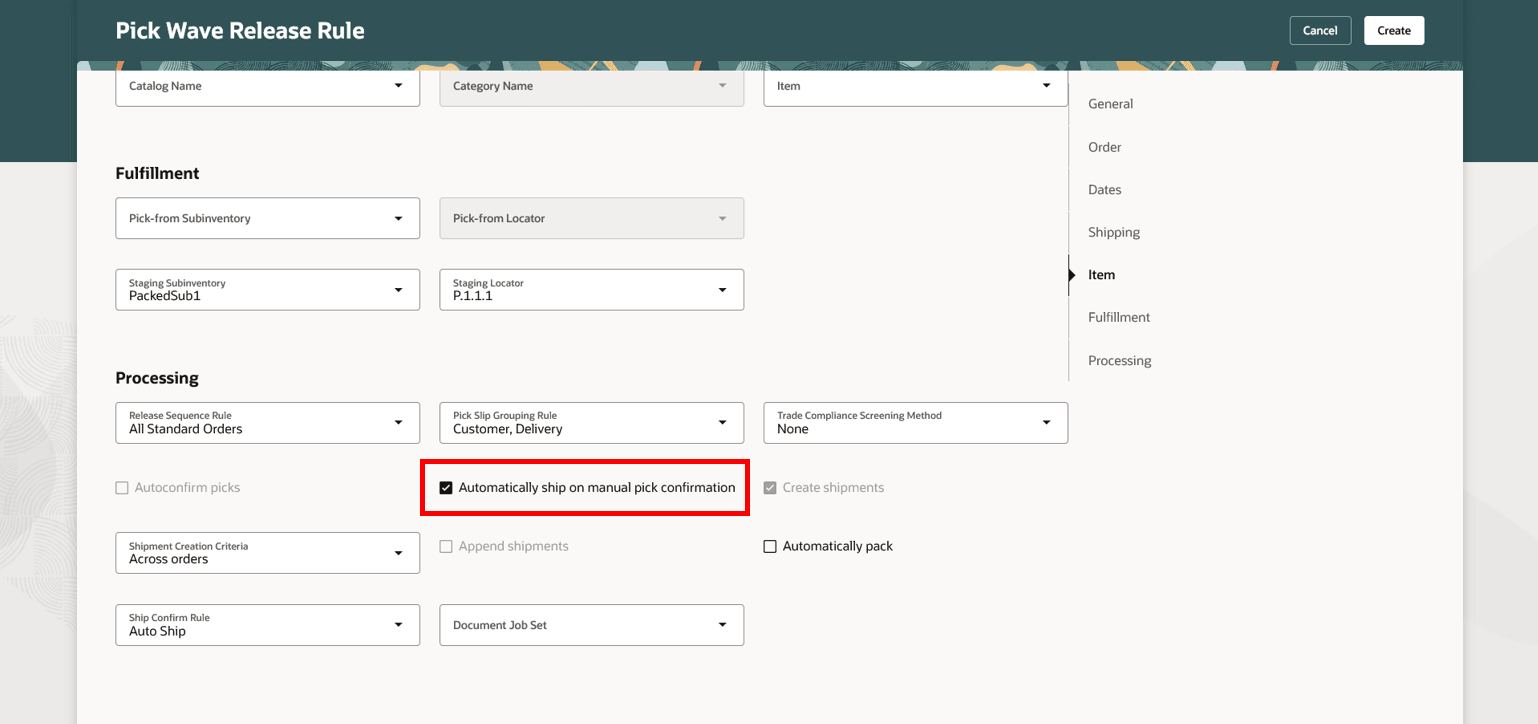Jump to Order section in side navigation
The image size is (1538, 724).
1105,147
